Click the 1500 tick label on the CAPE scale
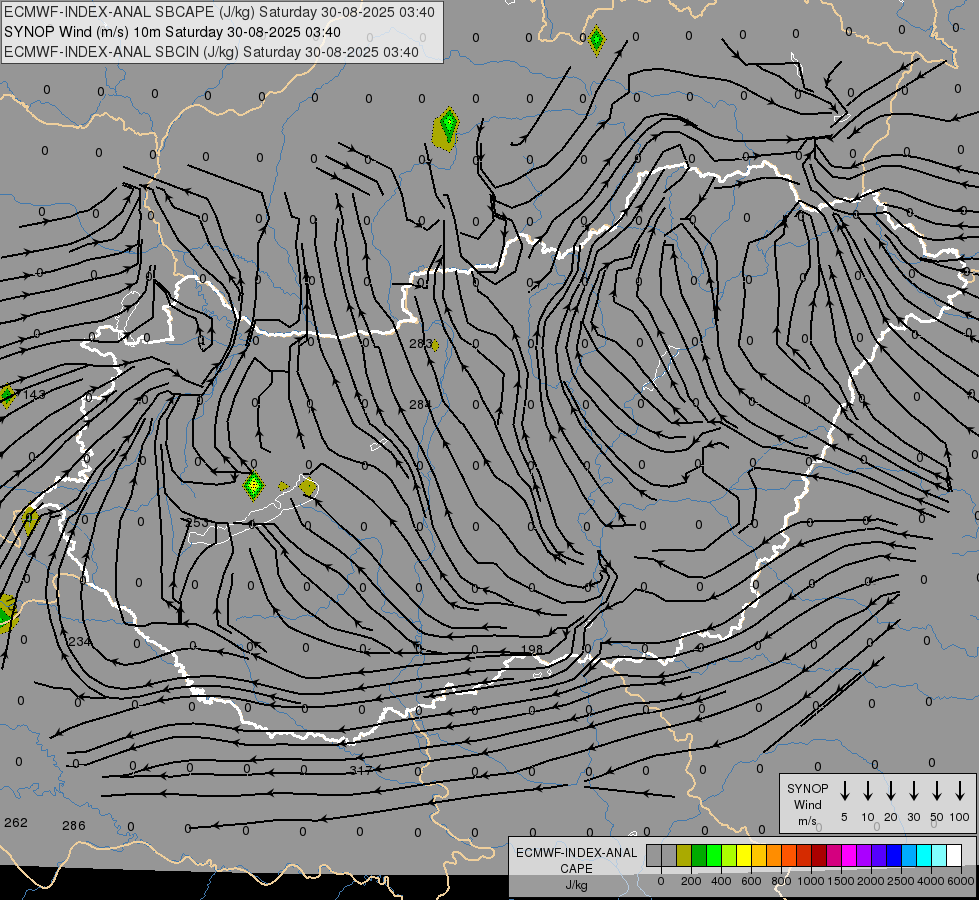This screenshot has height=900, width=979. coord(841,881)
